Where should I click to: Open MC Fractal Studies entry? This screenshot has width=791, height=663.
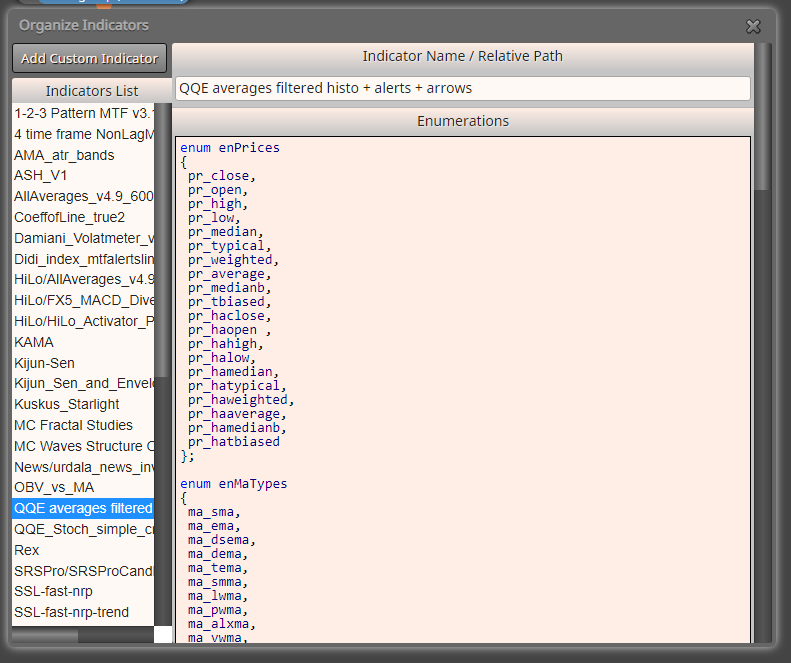pyautogui.click(x=83, y=425)
